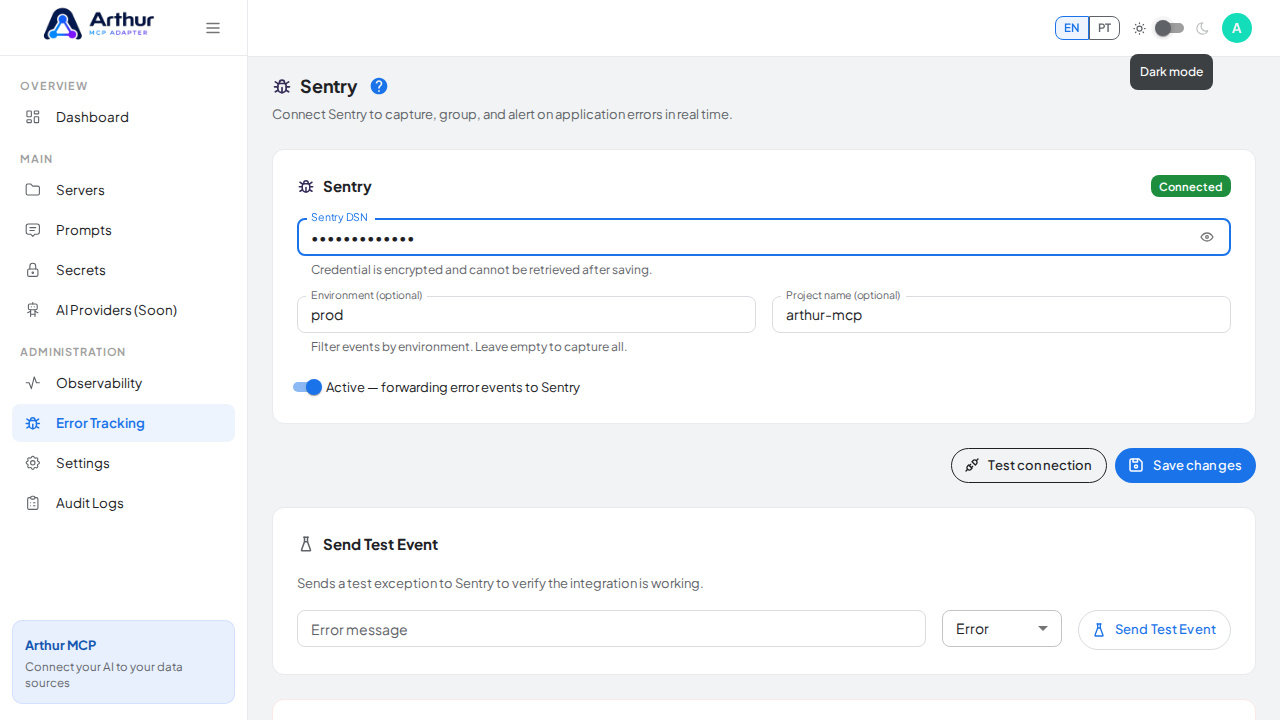
Task: Click the Settings gear icon
Action: [x=33, y=463]
